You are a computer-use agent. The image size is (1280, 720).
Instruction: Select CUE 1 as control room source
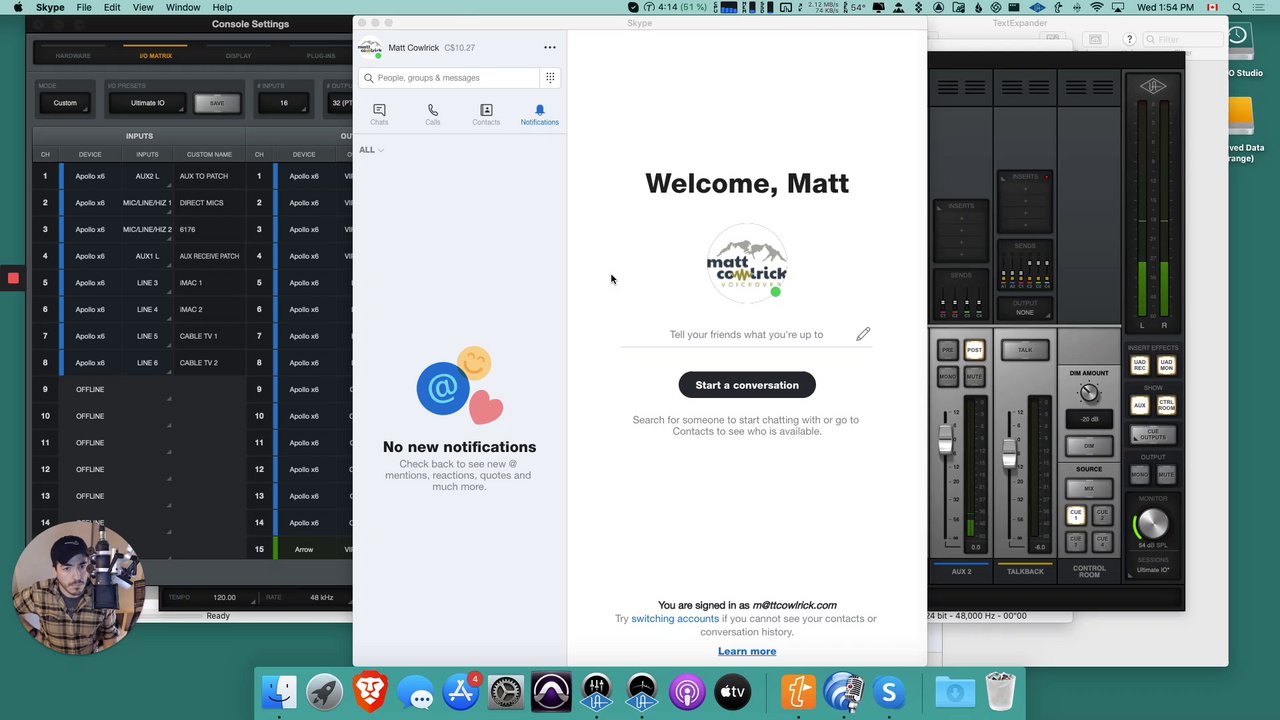coord(1076,516)
